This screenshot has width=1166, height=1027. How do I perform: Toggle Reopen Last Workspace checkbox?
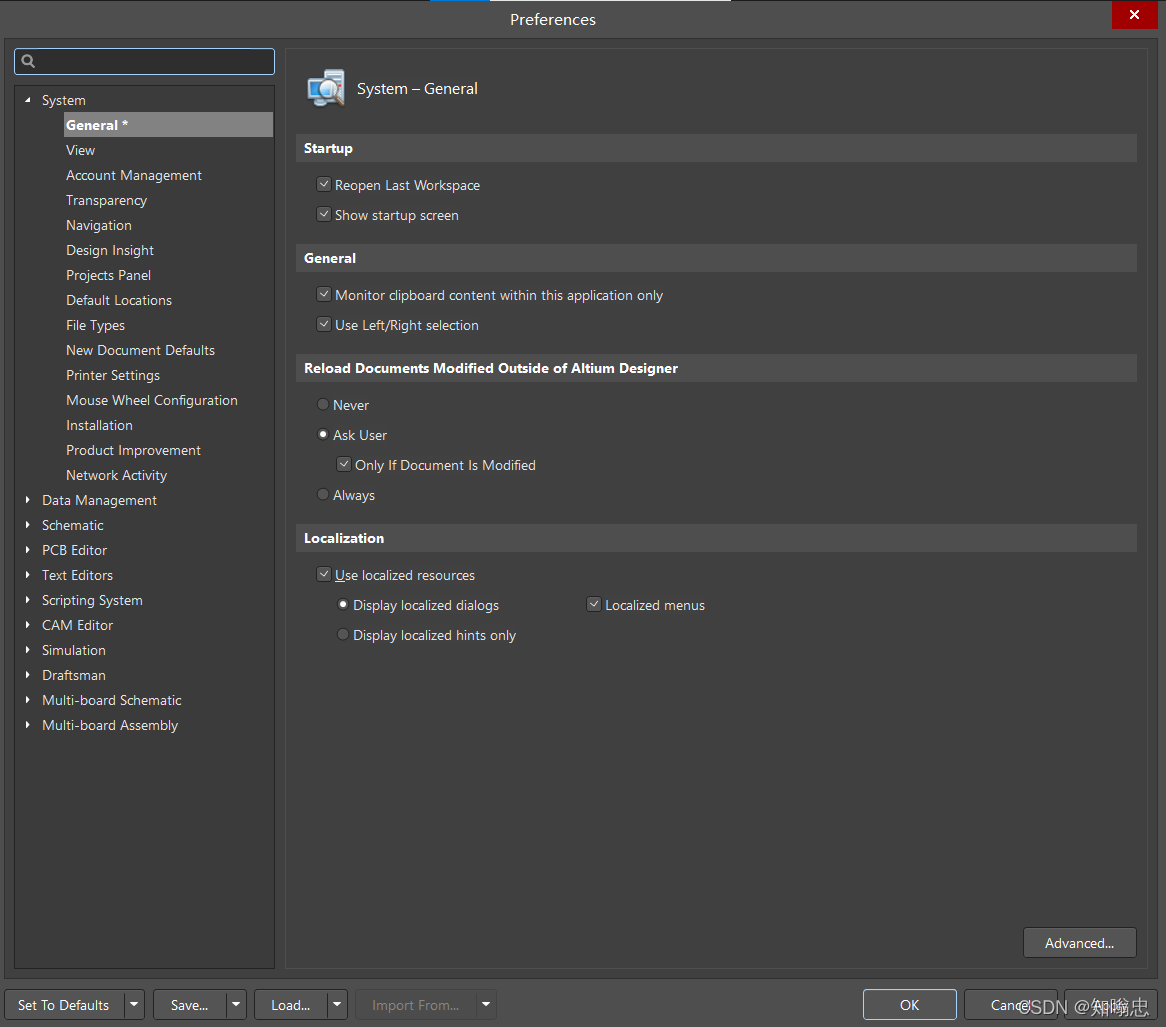click(323, 184)
